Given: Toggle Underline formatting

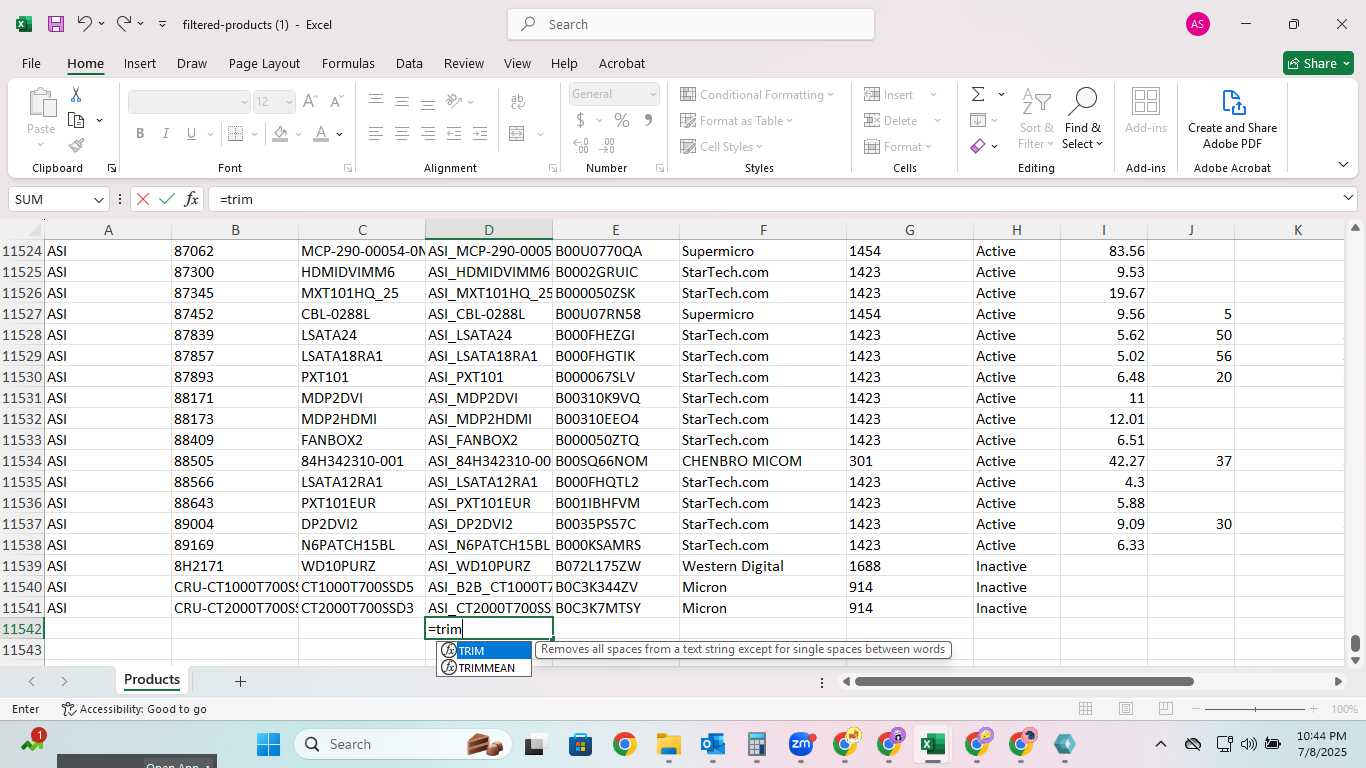Looking at the screenshot, I should [190, 133].
